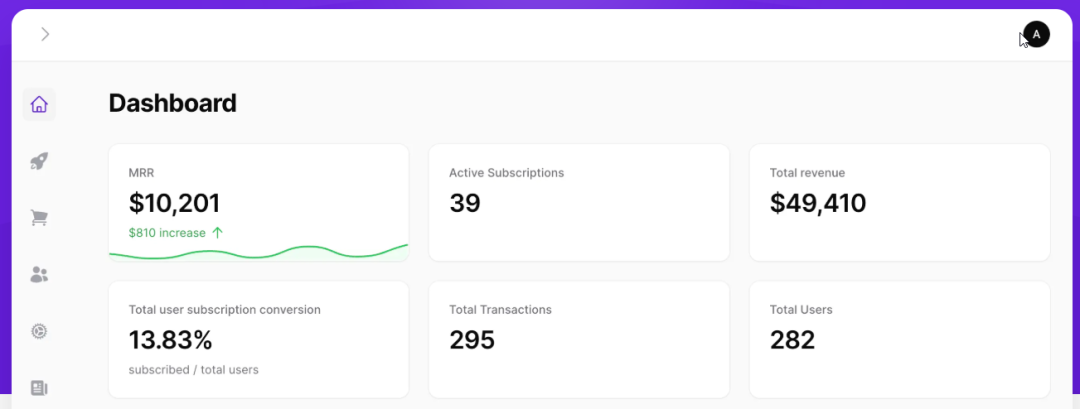The image size is (1080, 409).
Task: Click the Total user subscription conversion label
Action: coord(225,310)
